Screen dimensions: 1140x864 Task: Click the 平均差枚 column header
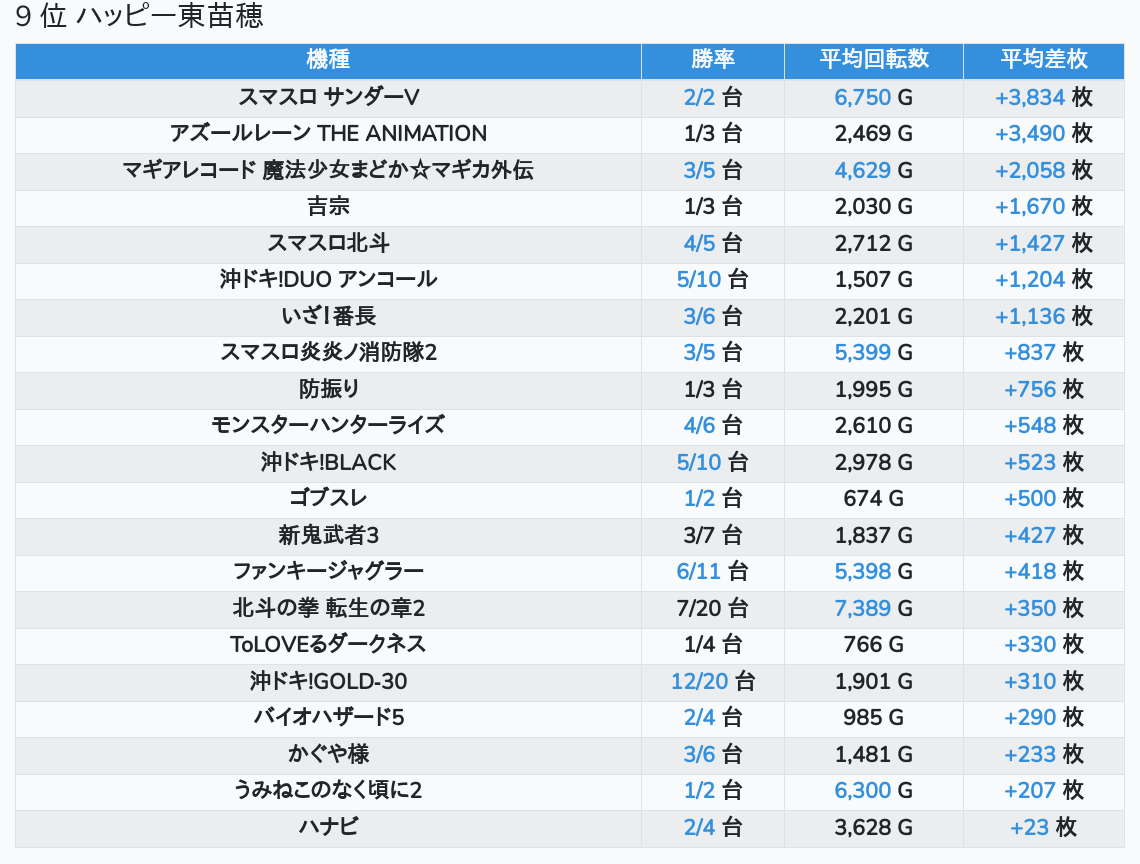pyautogui.click(x=1043, y=60)
